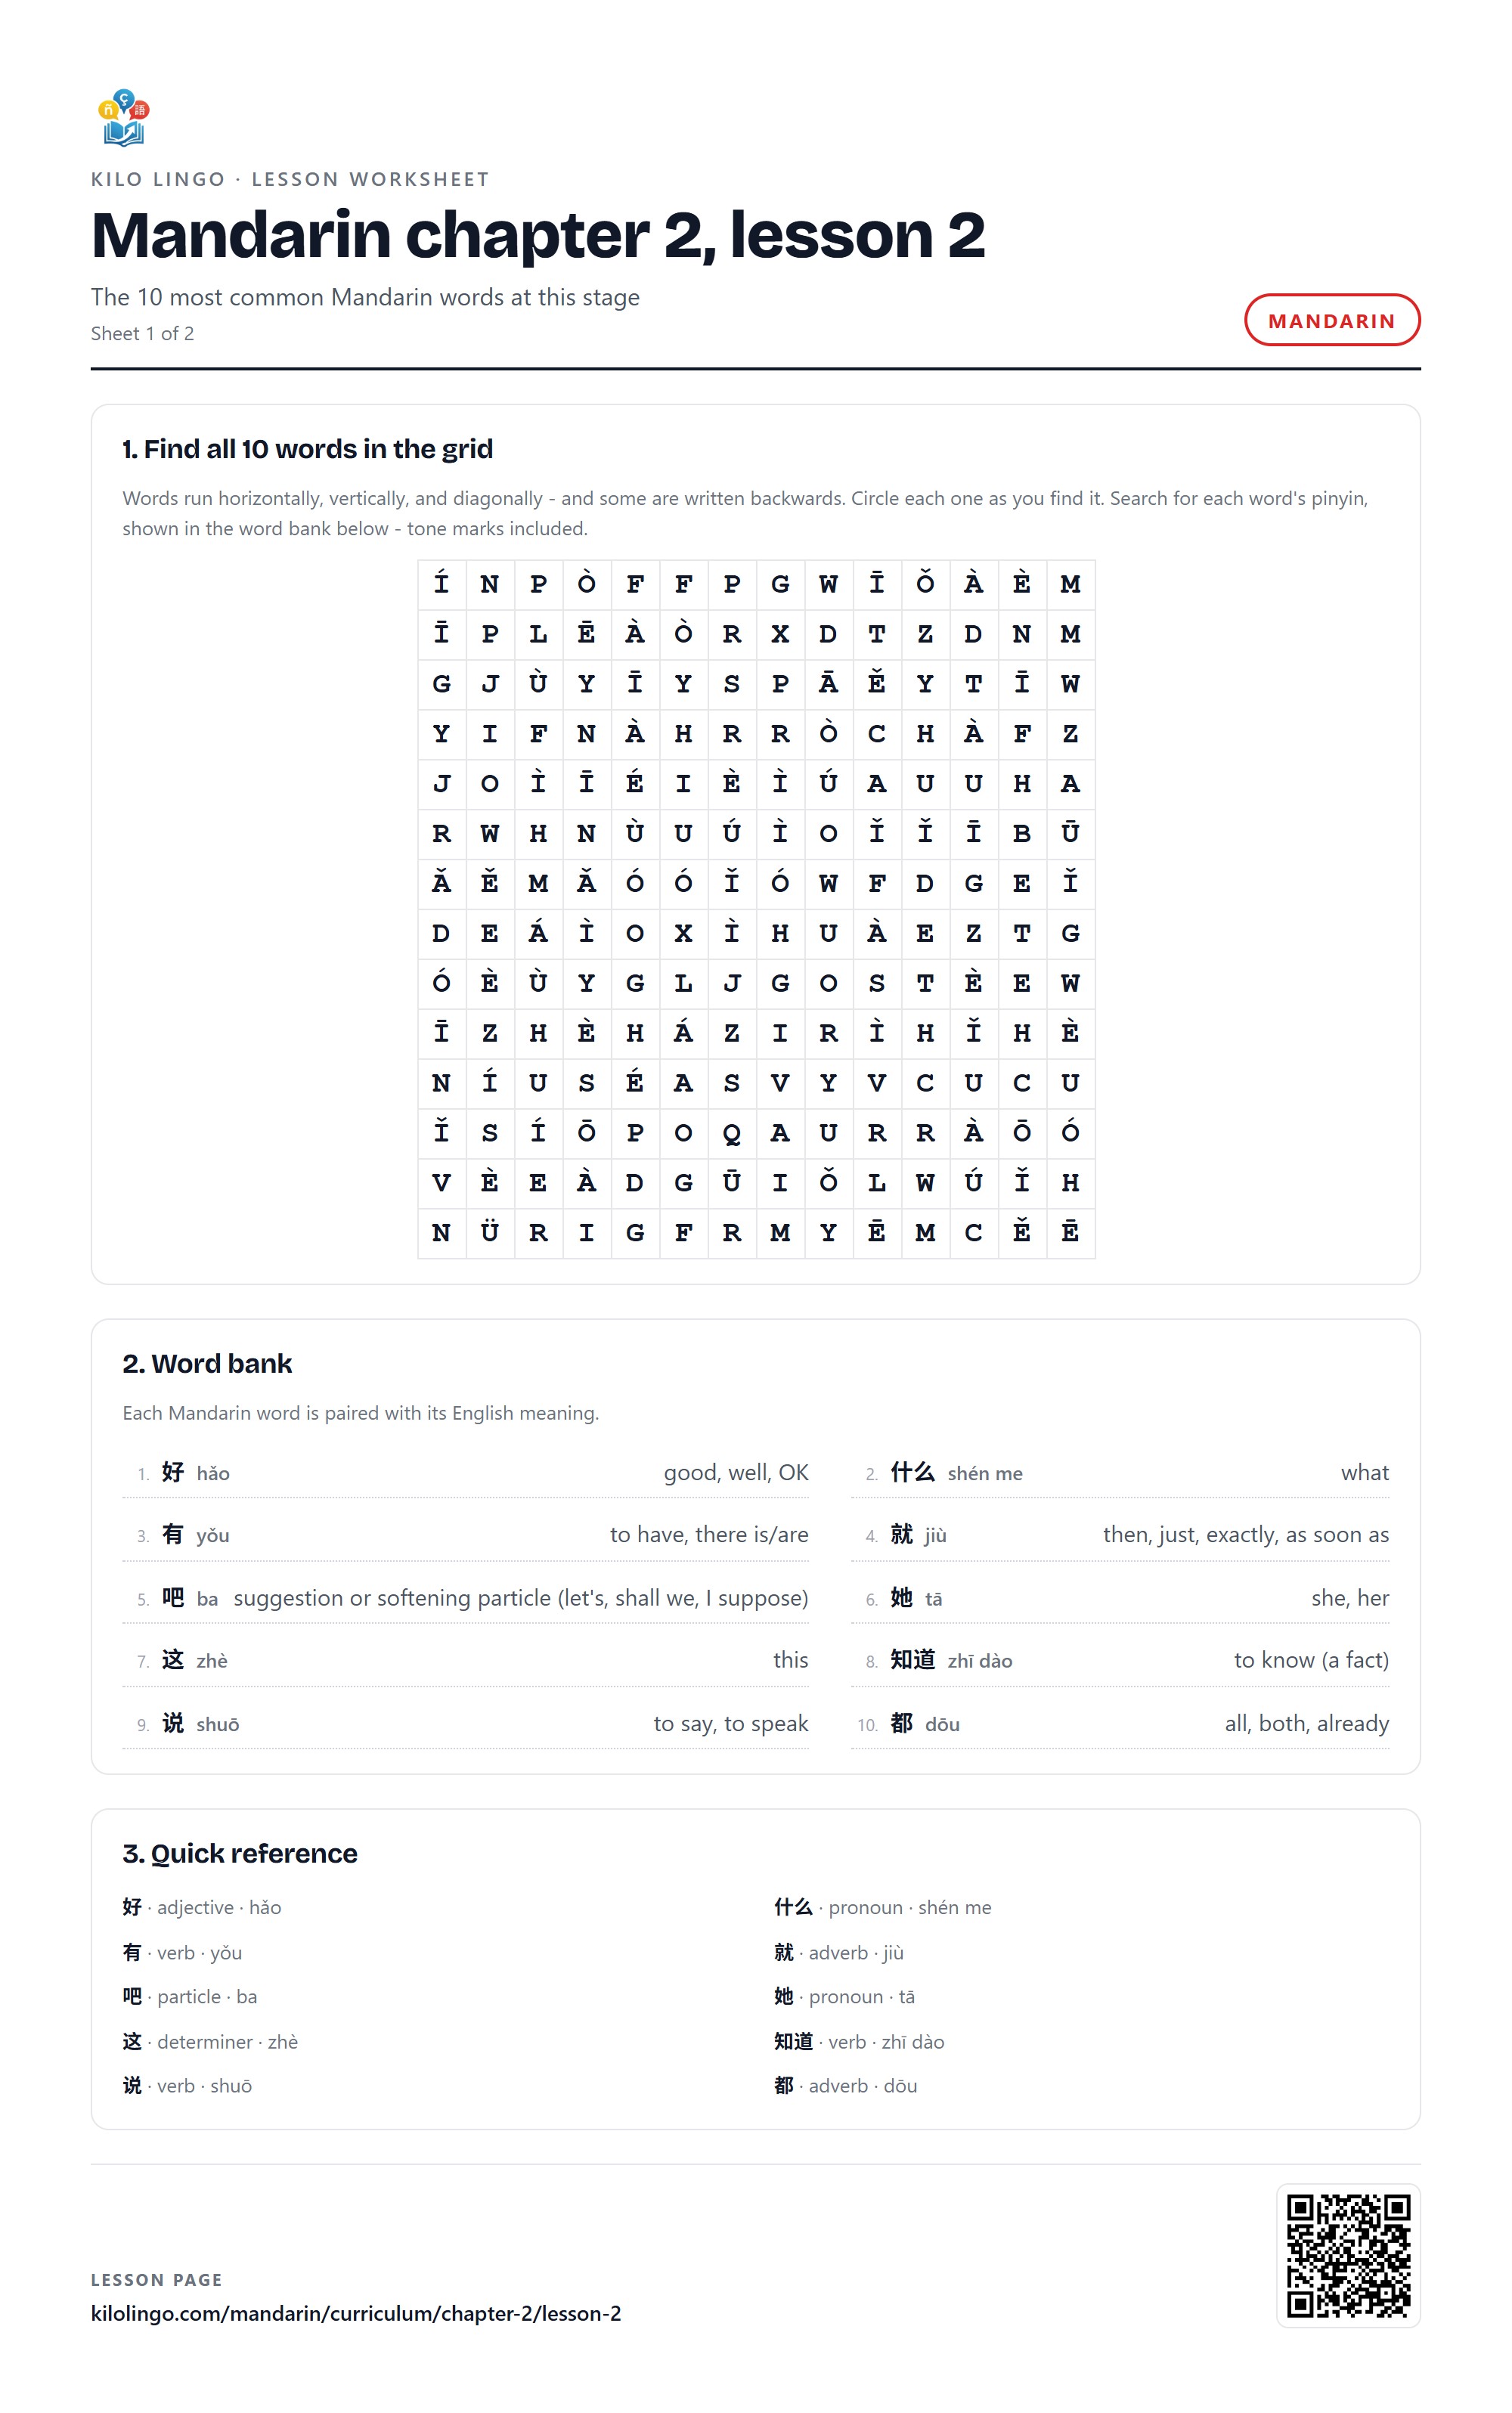1512x2413 pixels.
Task: Click the Kilo Lingo logo icon
Action: [x=123, y=118]
